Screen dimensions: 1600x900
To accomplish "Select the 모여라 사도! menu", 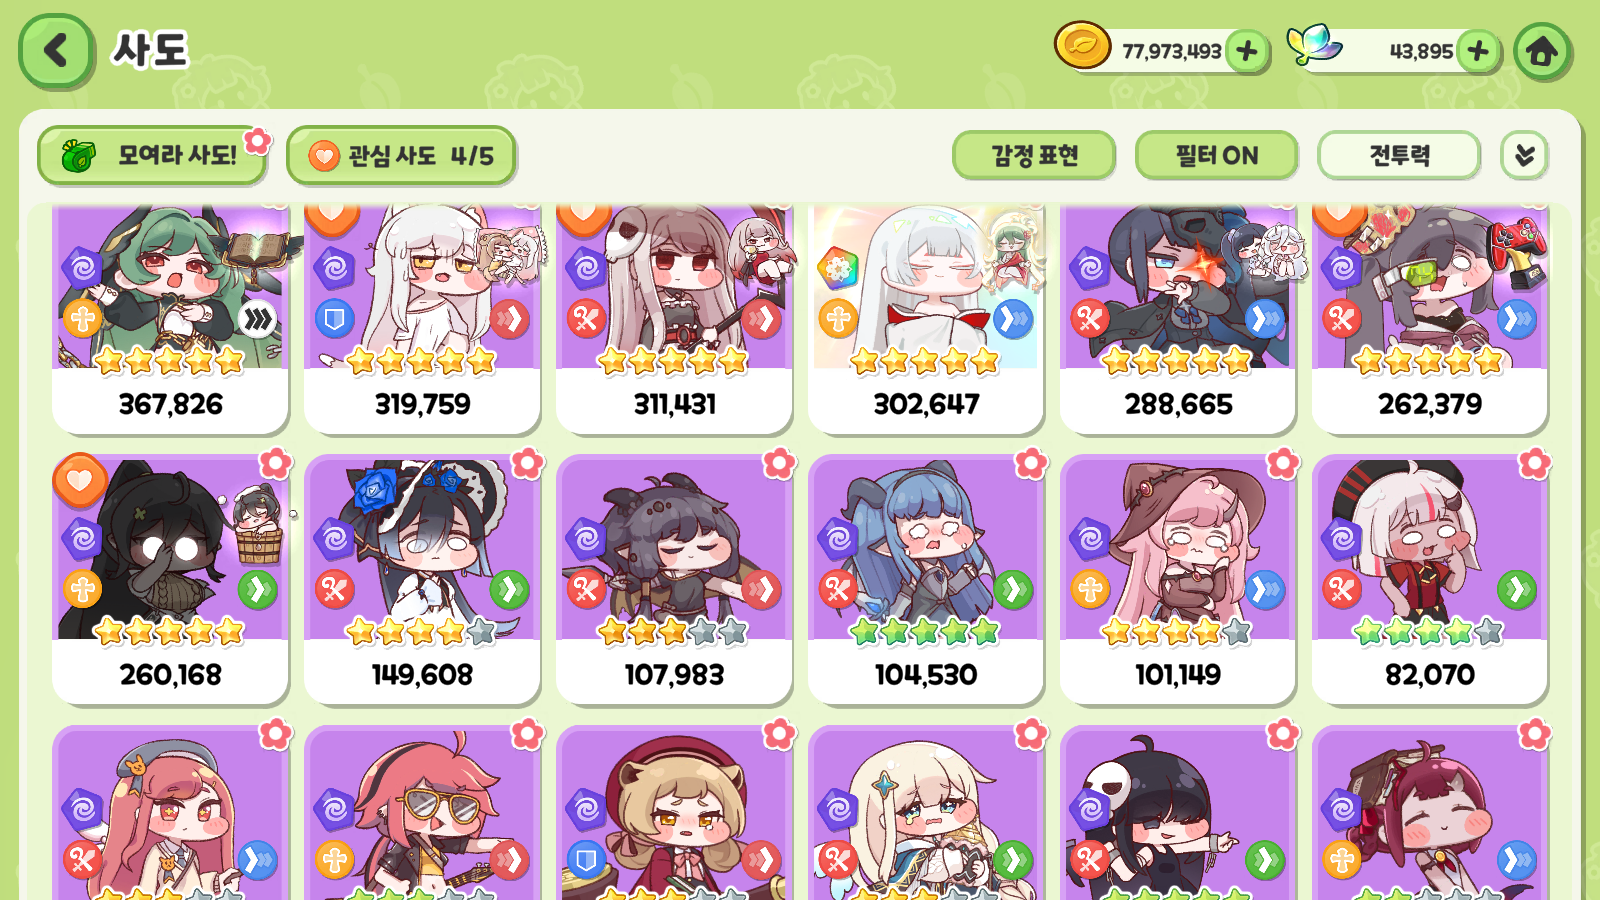I will pos(152,156).
